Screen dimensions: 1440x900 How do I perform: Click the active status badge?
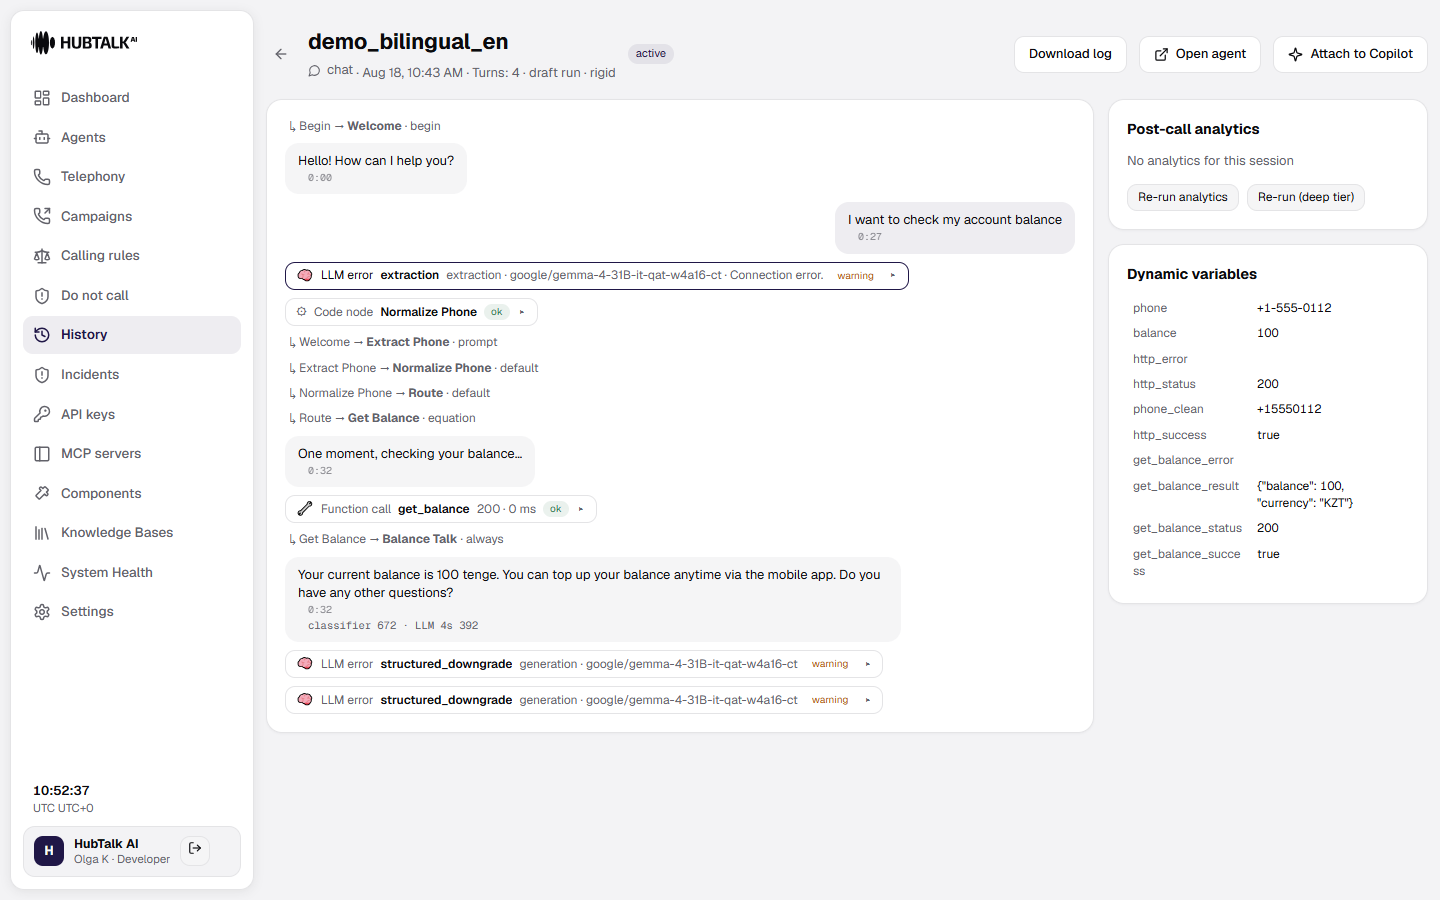651,54
